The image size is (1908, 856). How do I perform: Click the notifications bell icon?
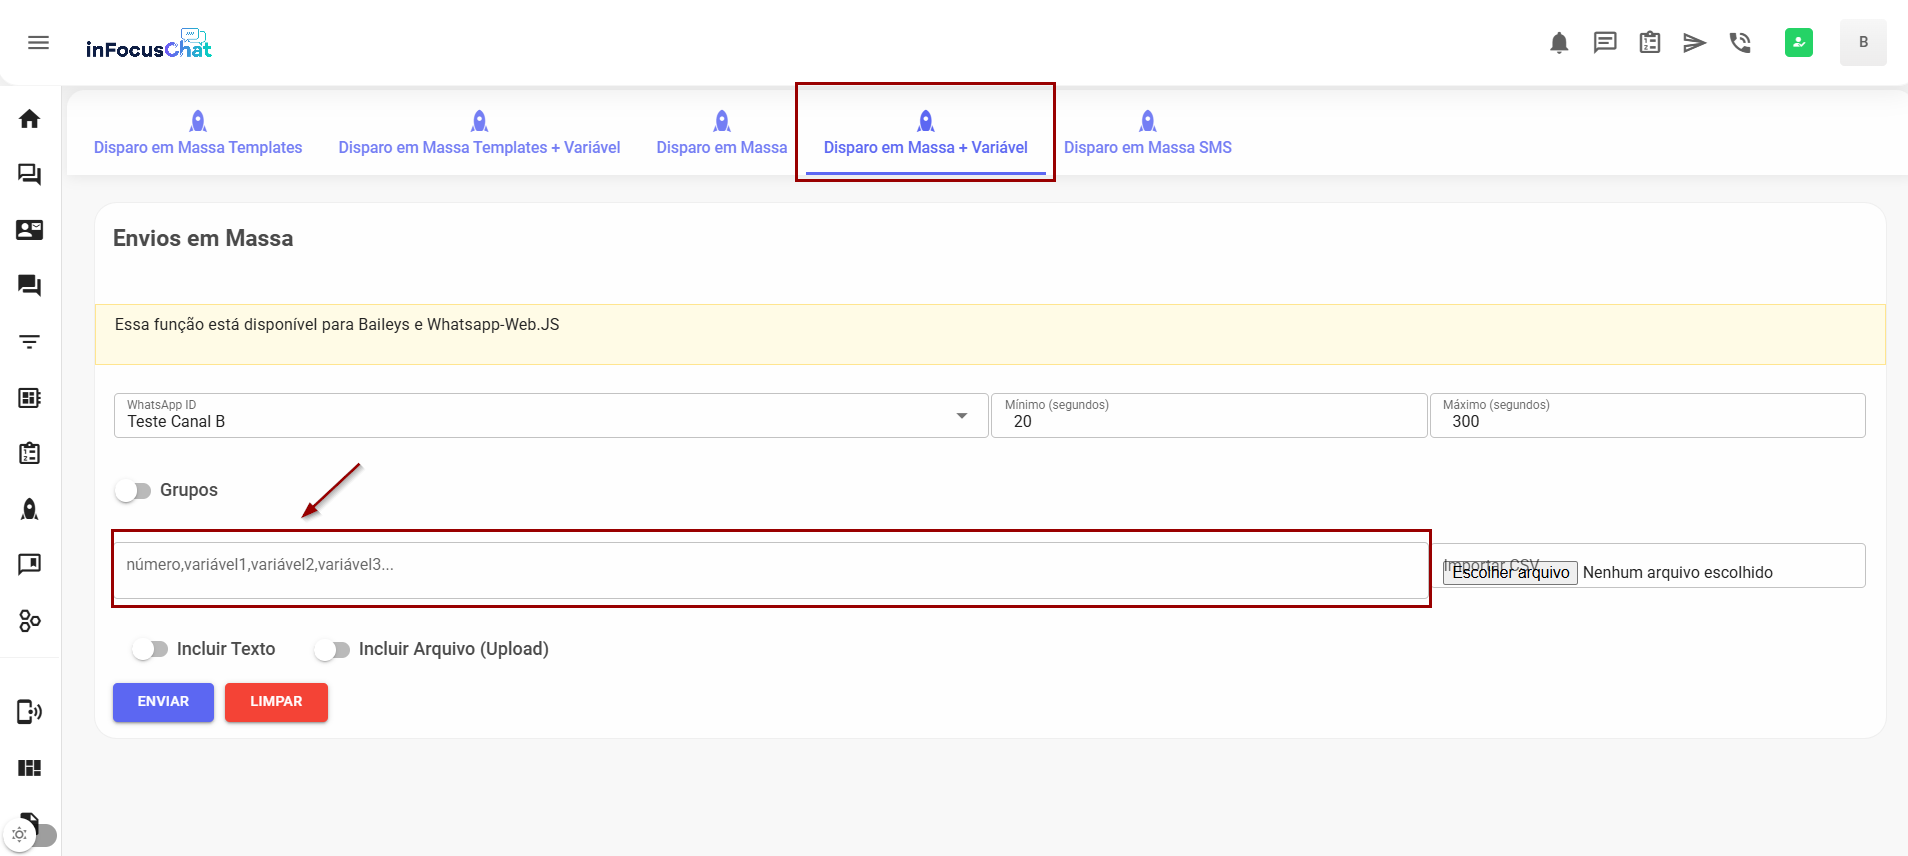point(1558,43)
